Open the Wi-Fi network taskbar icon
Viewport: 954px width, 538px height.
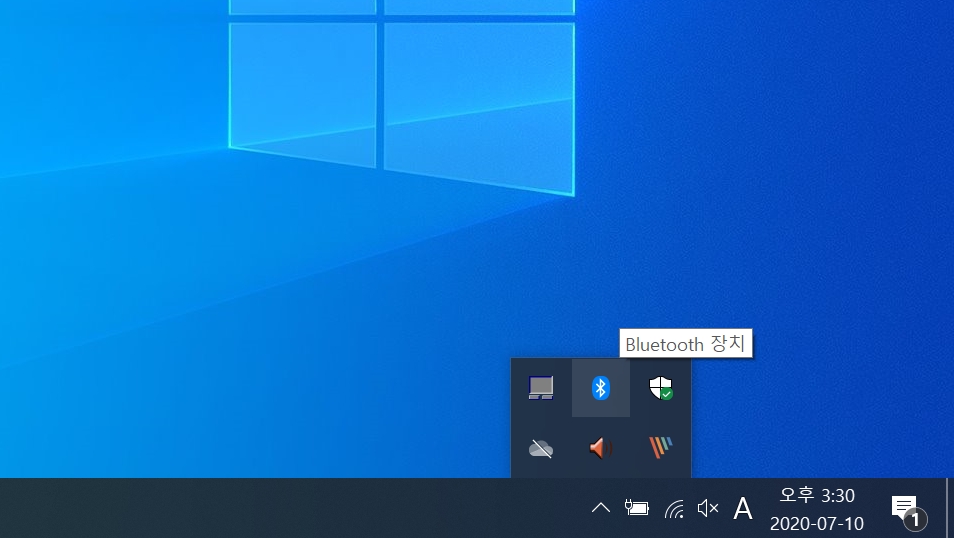tap(674, 508)
